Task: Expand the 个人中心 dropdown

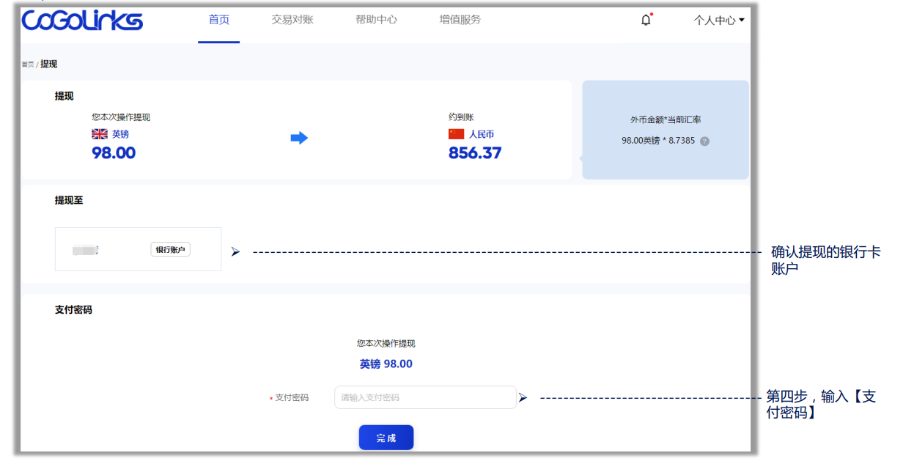Action: tap(719, 20)
